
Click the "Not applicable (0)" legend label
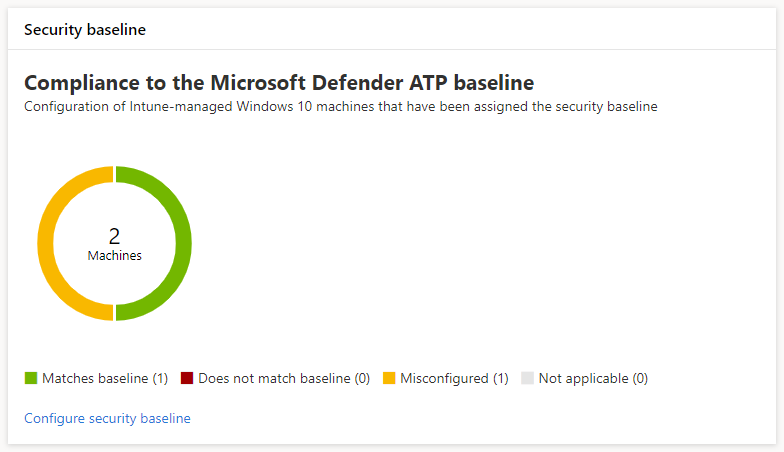(x=593, y=379)
